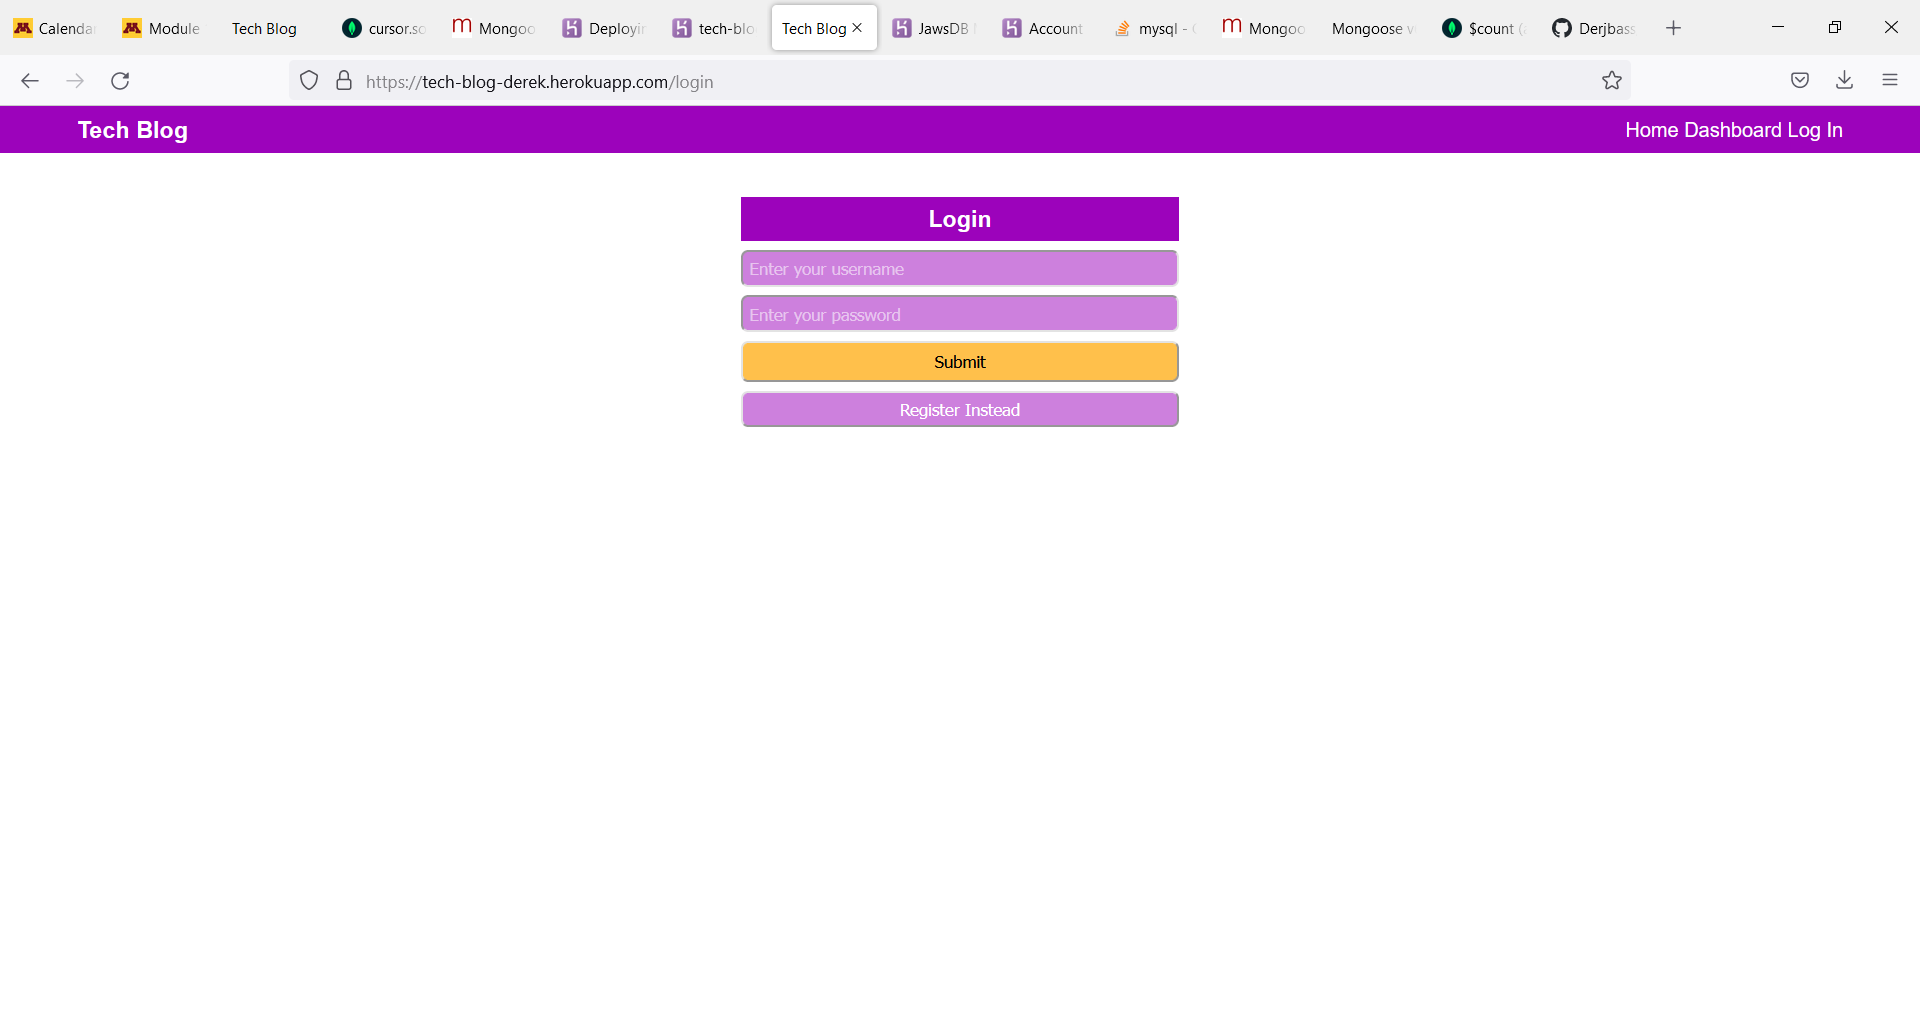1920x1030 pixels.
Task: Click the tracking protection shield icon
Action: tap(309, 81)
